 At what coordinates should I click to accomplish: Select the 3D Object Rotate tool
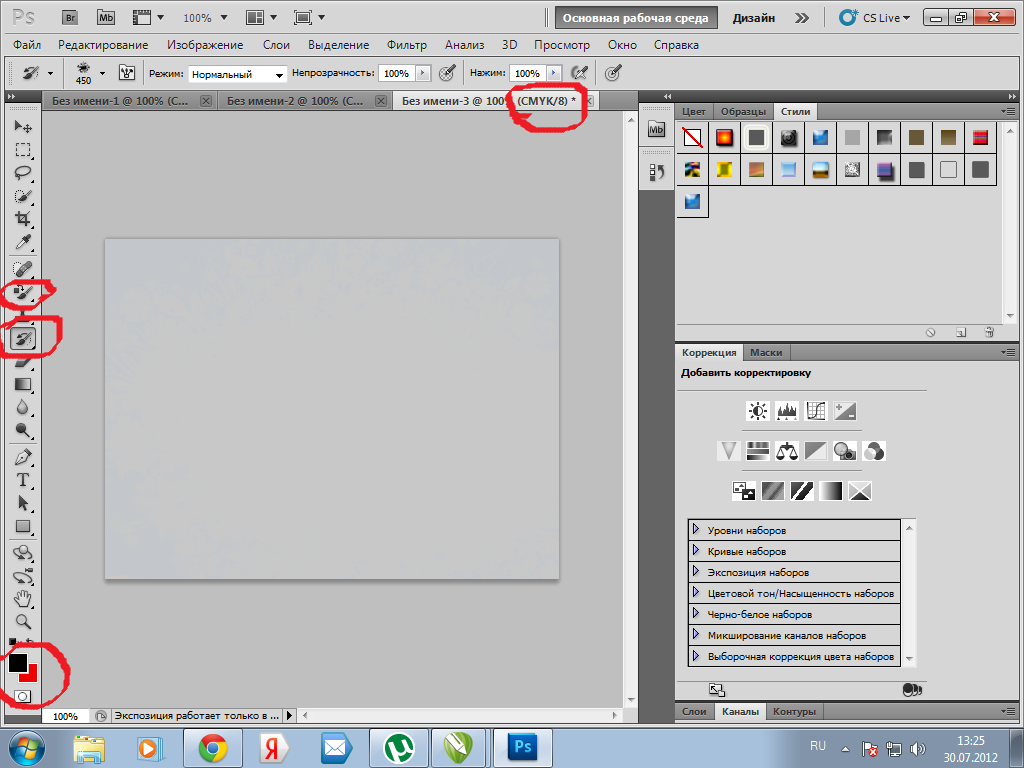[x=23, y=553]
